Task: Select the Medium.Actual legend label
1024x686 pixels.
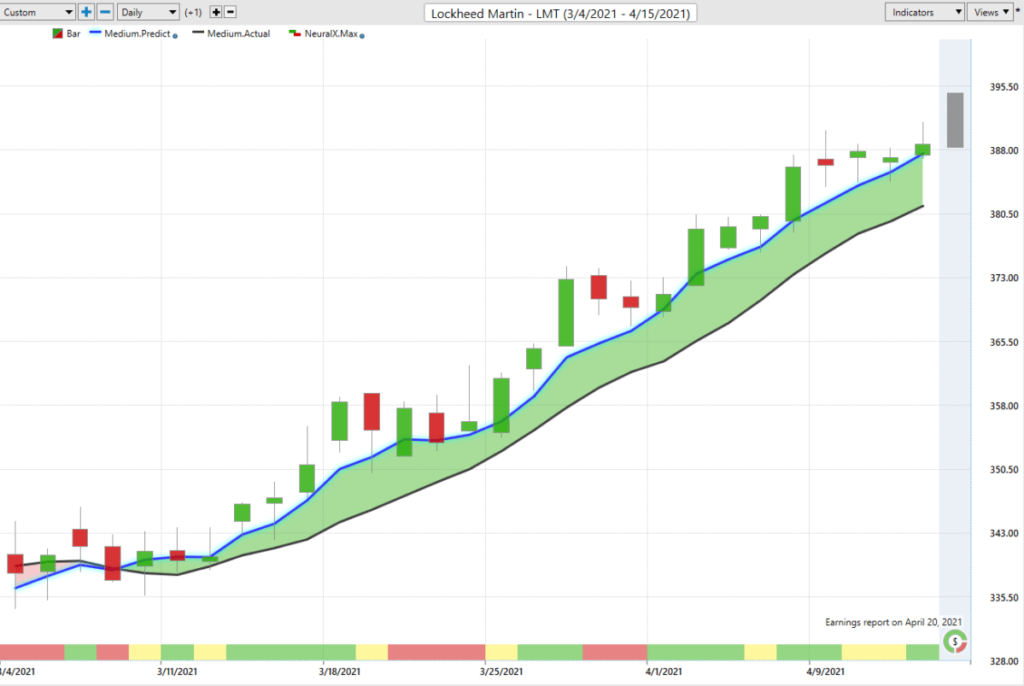Action: coord(238,33)
